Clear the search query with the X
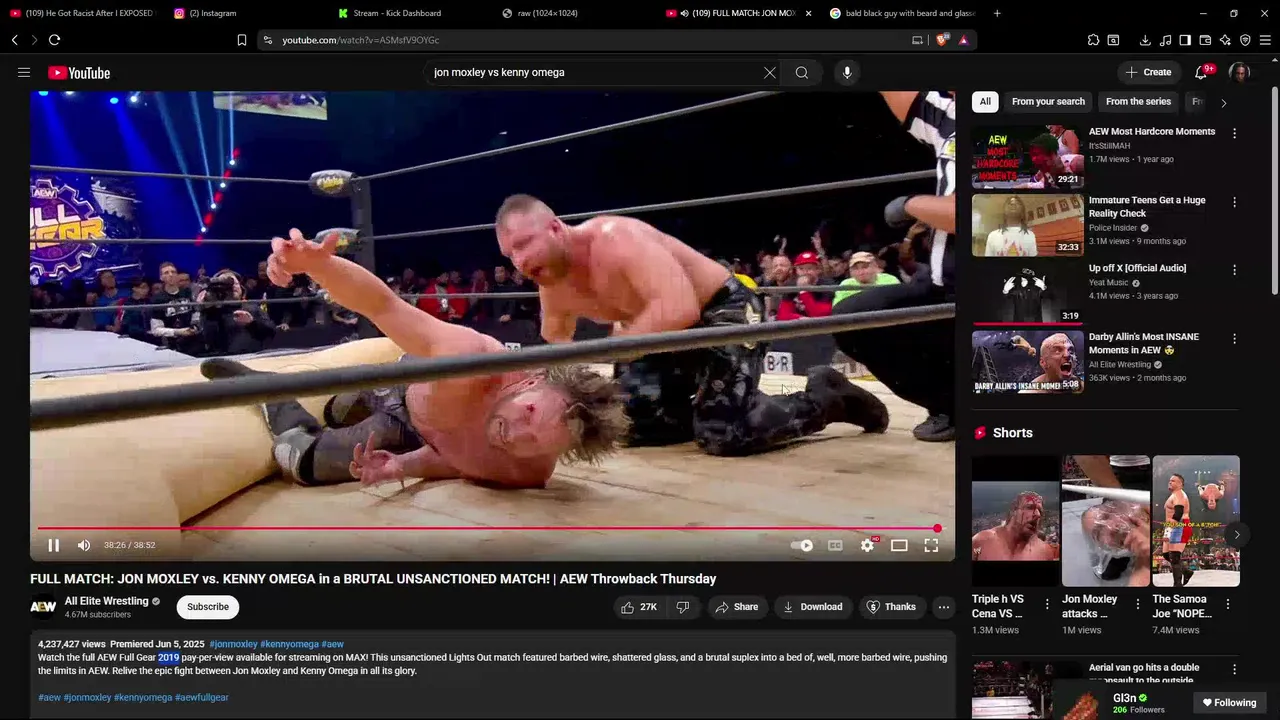1280x720 pixels. click(770, 72)
